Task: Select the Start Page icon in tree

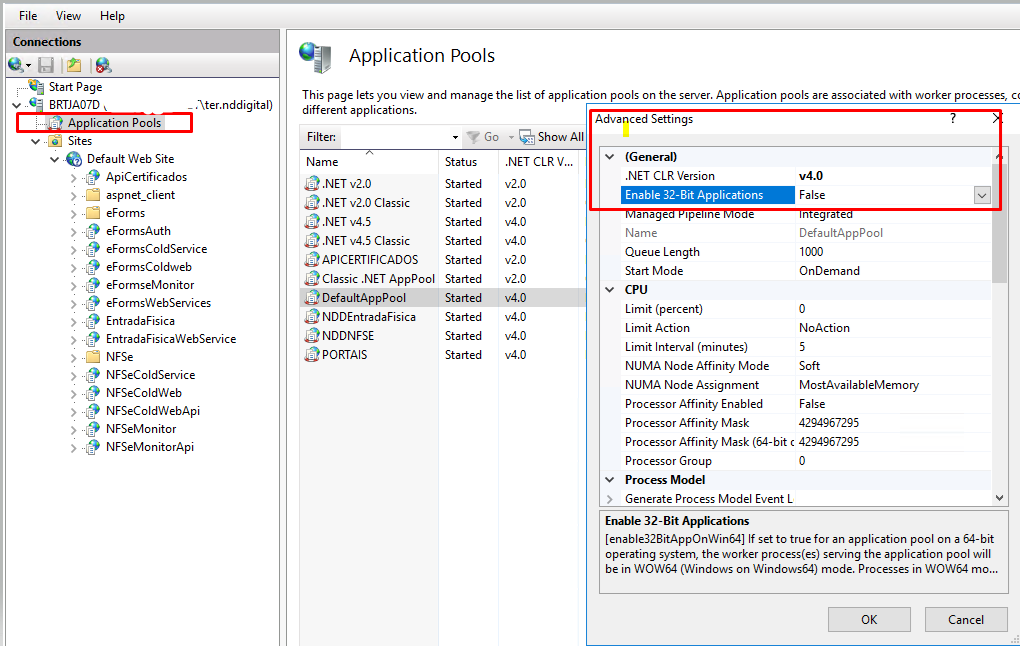Action: pyautogui.click(x=37, y=87)
